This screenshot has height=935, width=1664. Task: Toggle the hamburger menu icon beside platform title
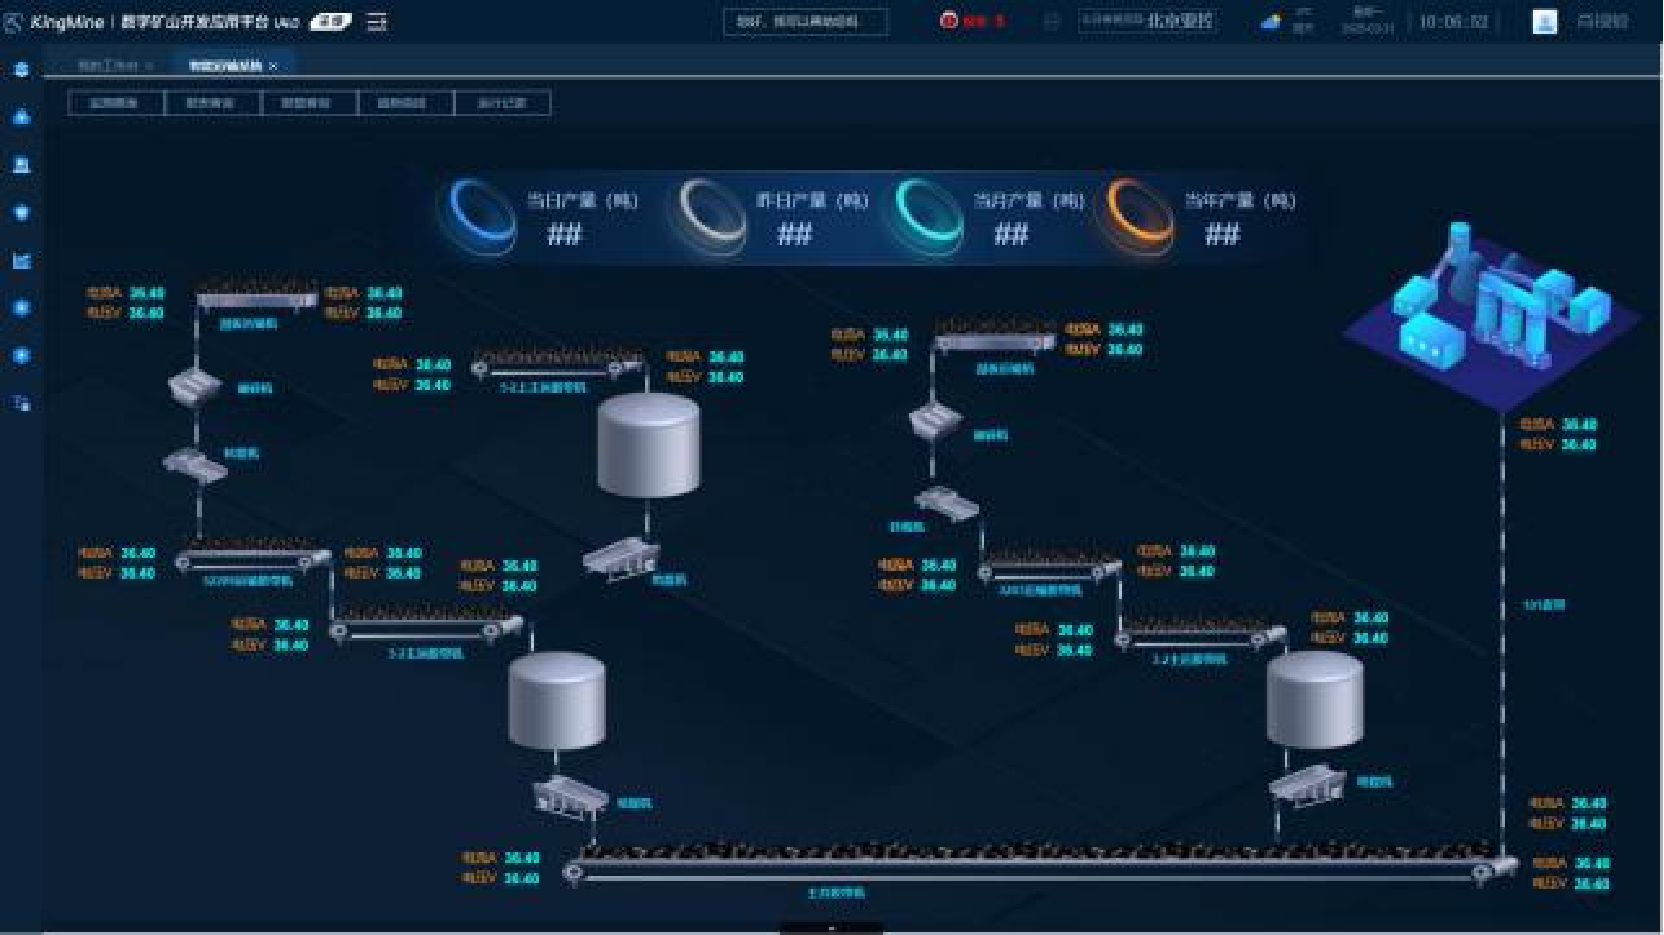(x=377, y=22)
